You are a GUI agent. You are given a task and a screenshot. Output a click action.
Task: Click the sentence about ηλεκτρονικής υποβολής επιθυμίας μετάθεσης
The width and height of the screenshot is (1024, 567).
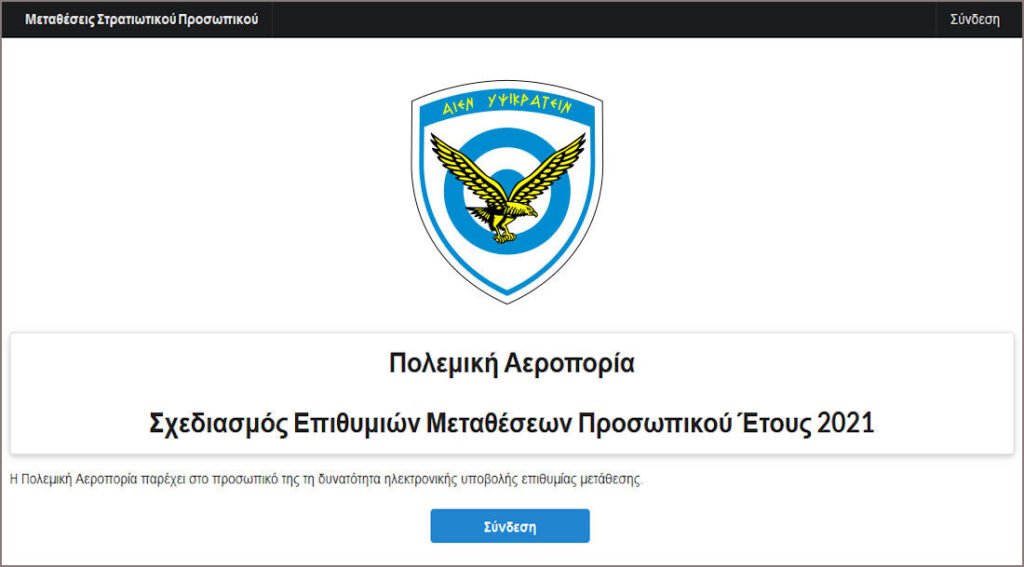(327, 479)
